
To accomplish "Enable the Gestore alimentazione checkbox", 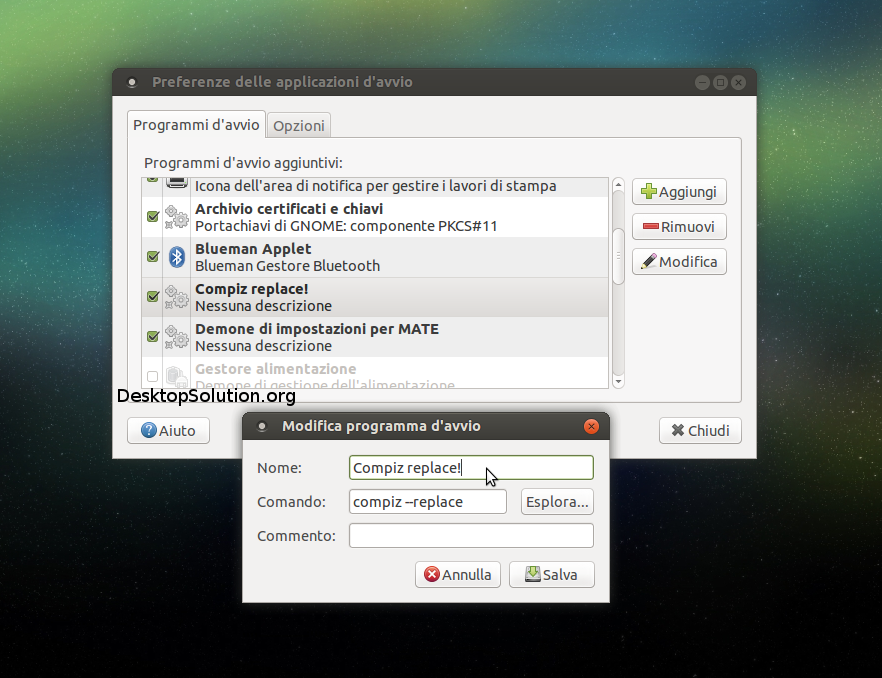I will tap(152, 376).
